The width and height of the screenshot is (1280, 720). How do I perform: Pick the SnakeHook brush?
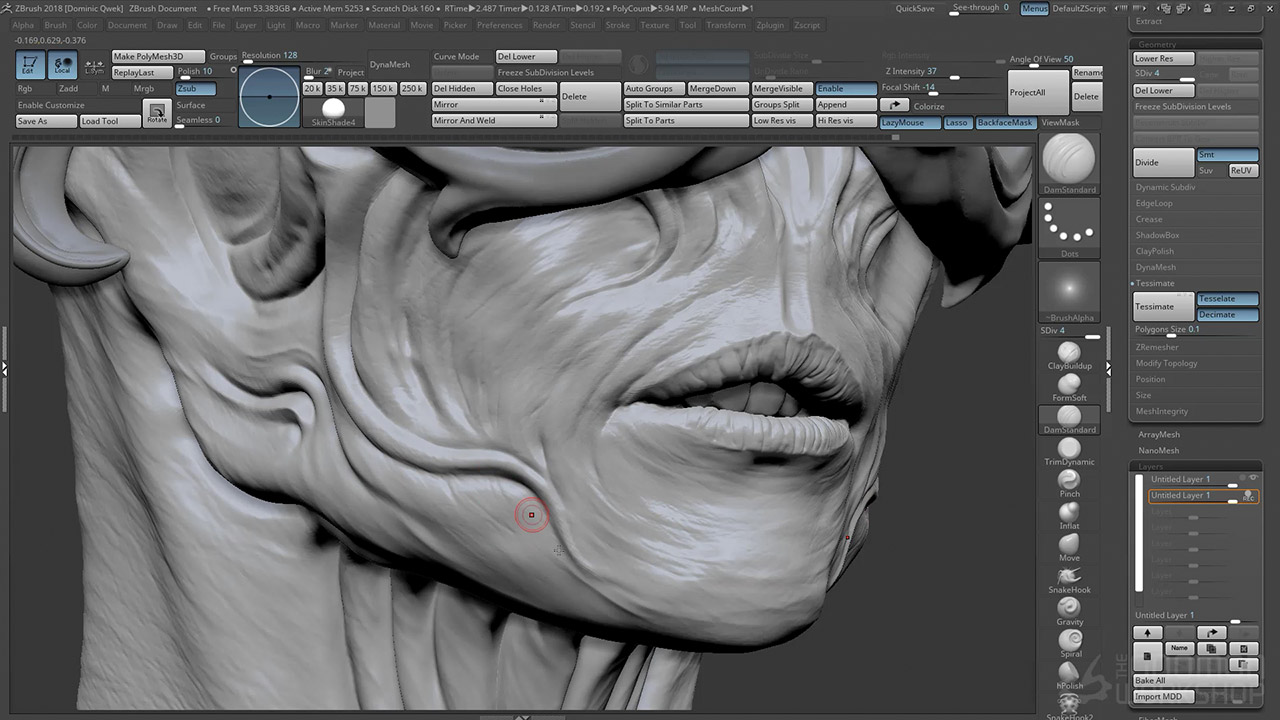pos(1069,576)
